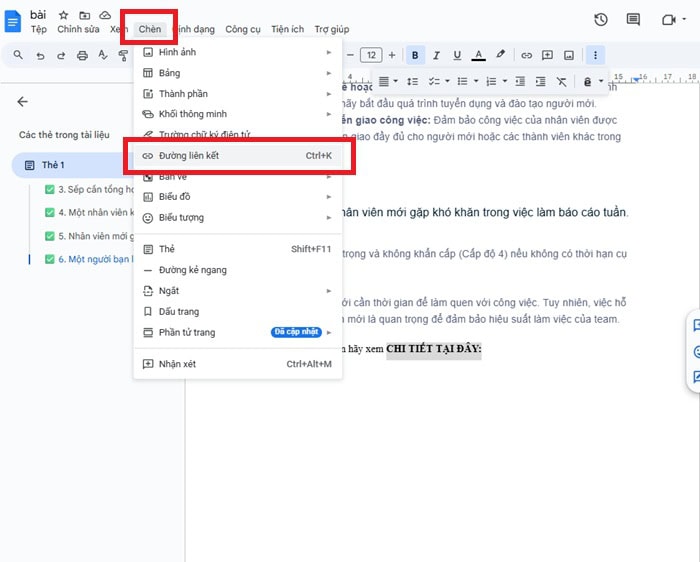Increase the font size
Viewport: 700px width, 562px height.
pos(392,55)
